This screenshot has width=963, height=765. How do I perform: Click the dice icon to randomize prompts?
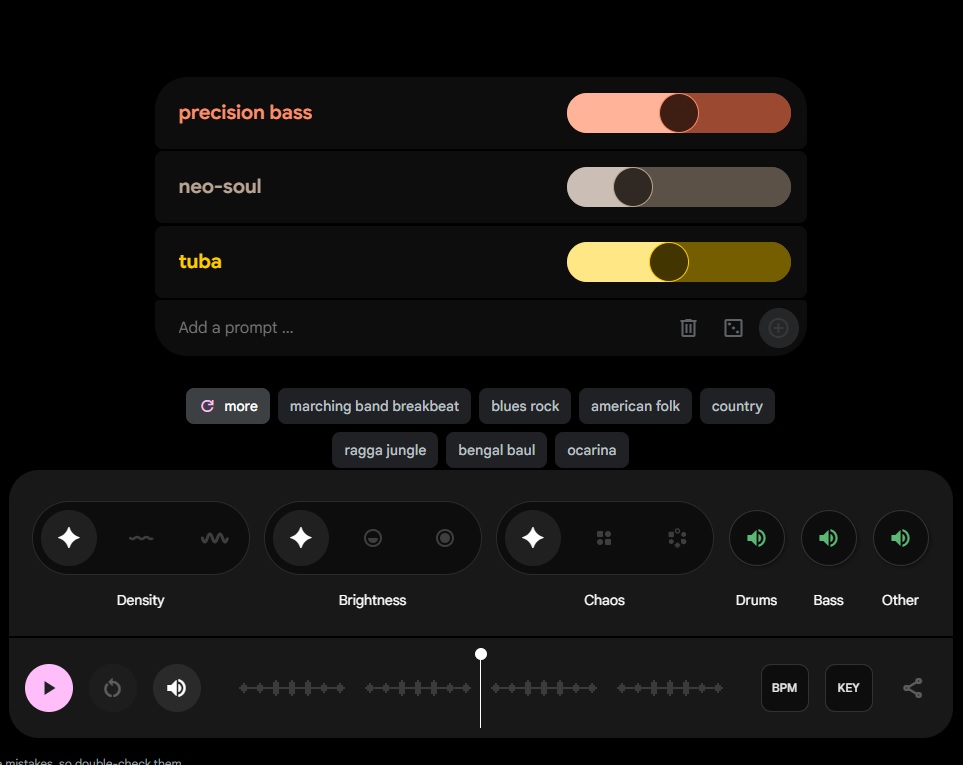click(x=733, y=327)
